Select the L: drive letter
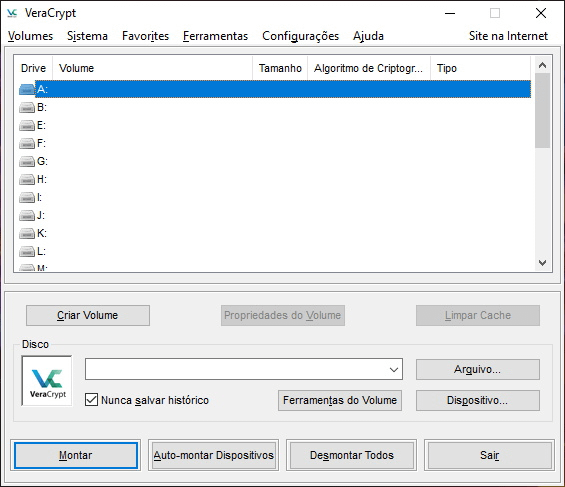 point(41,251)
